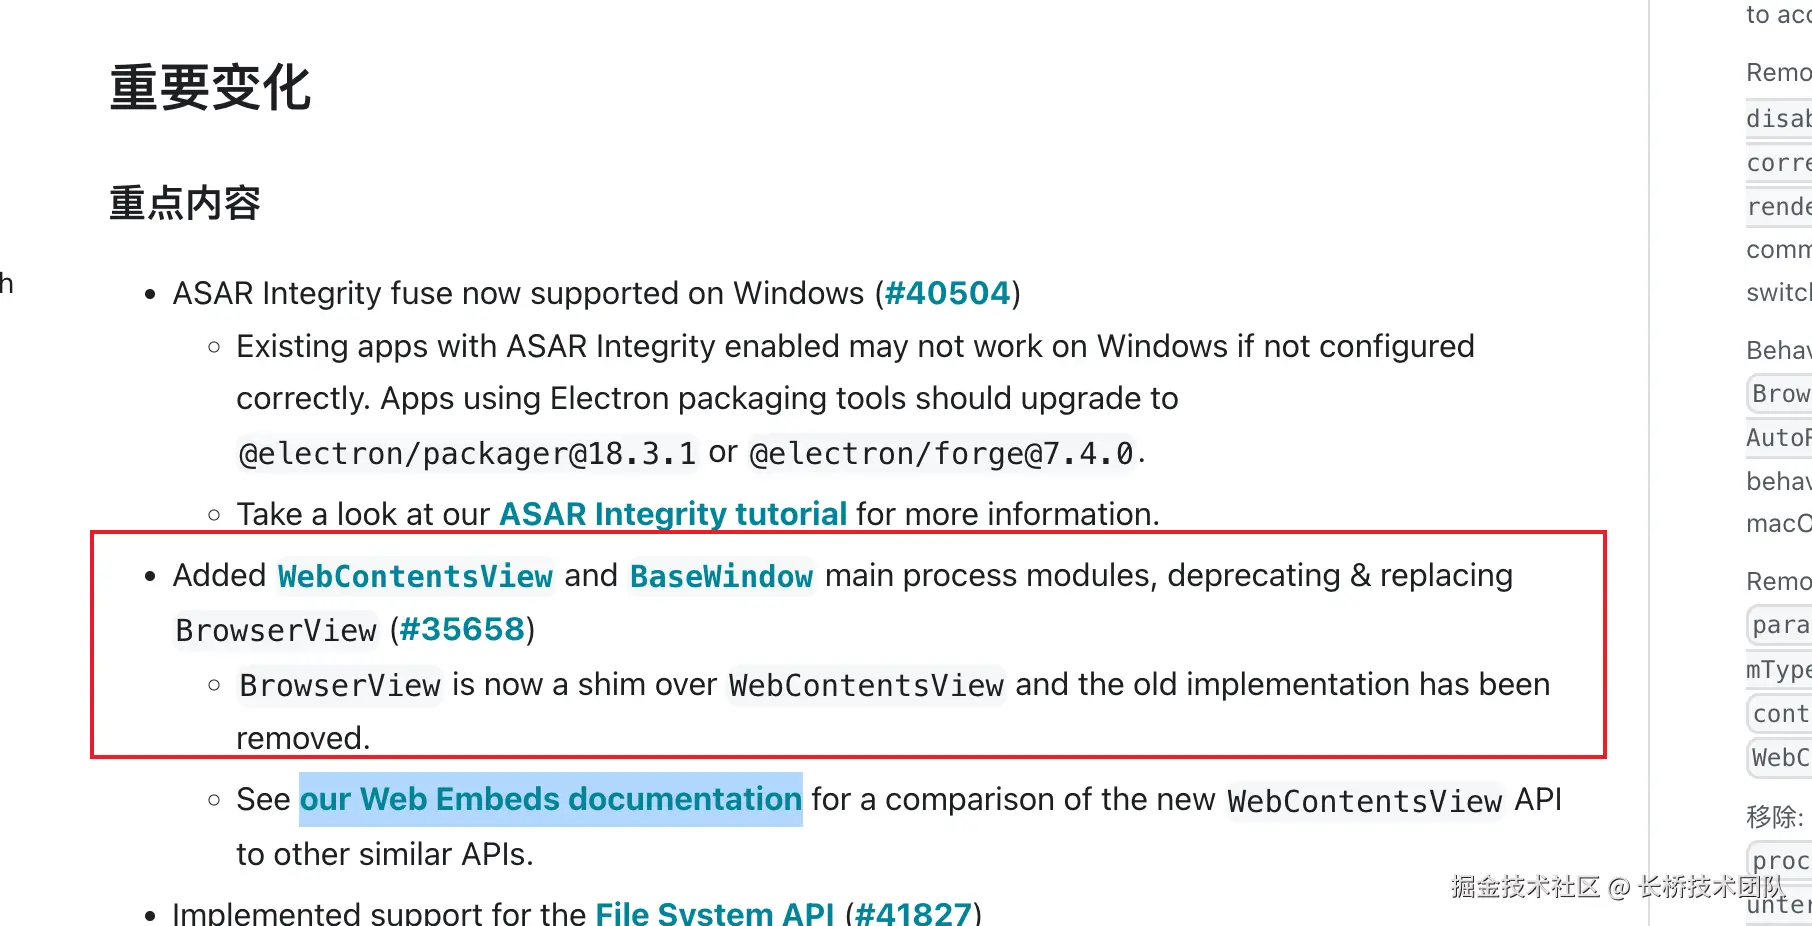The image size is (1812, 926).
Task: Click the teal WebContentsView module link
Action: (x=415, y=576)
